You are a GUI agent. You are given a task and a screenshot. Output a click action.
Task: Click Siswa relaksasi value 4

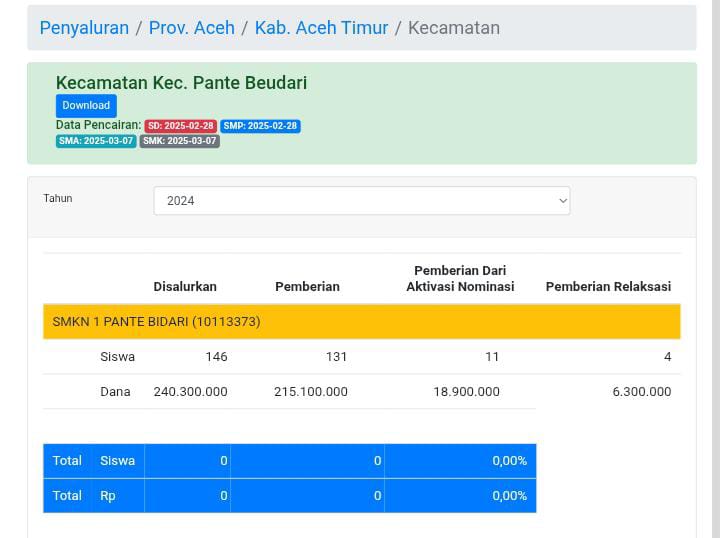667,357
